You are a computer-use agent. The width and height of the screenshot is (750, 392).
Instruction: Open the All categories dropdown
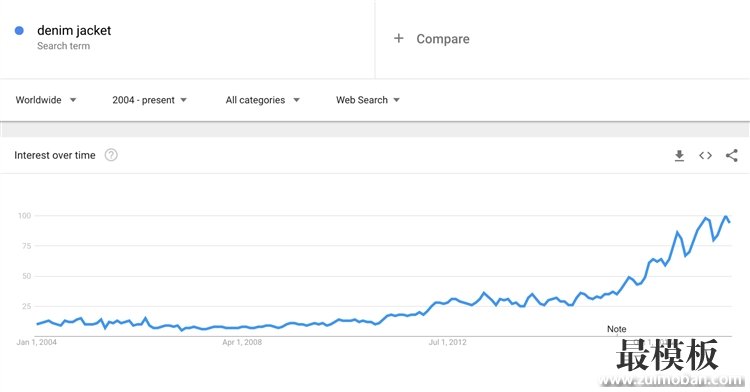263,100
